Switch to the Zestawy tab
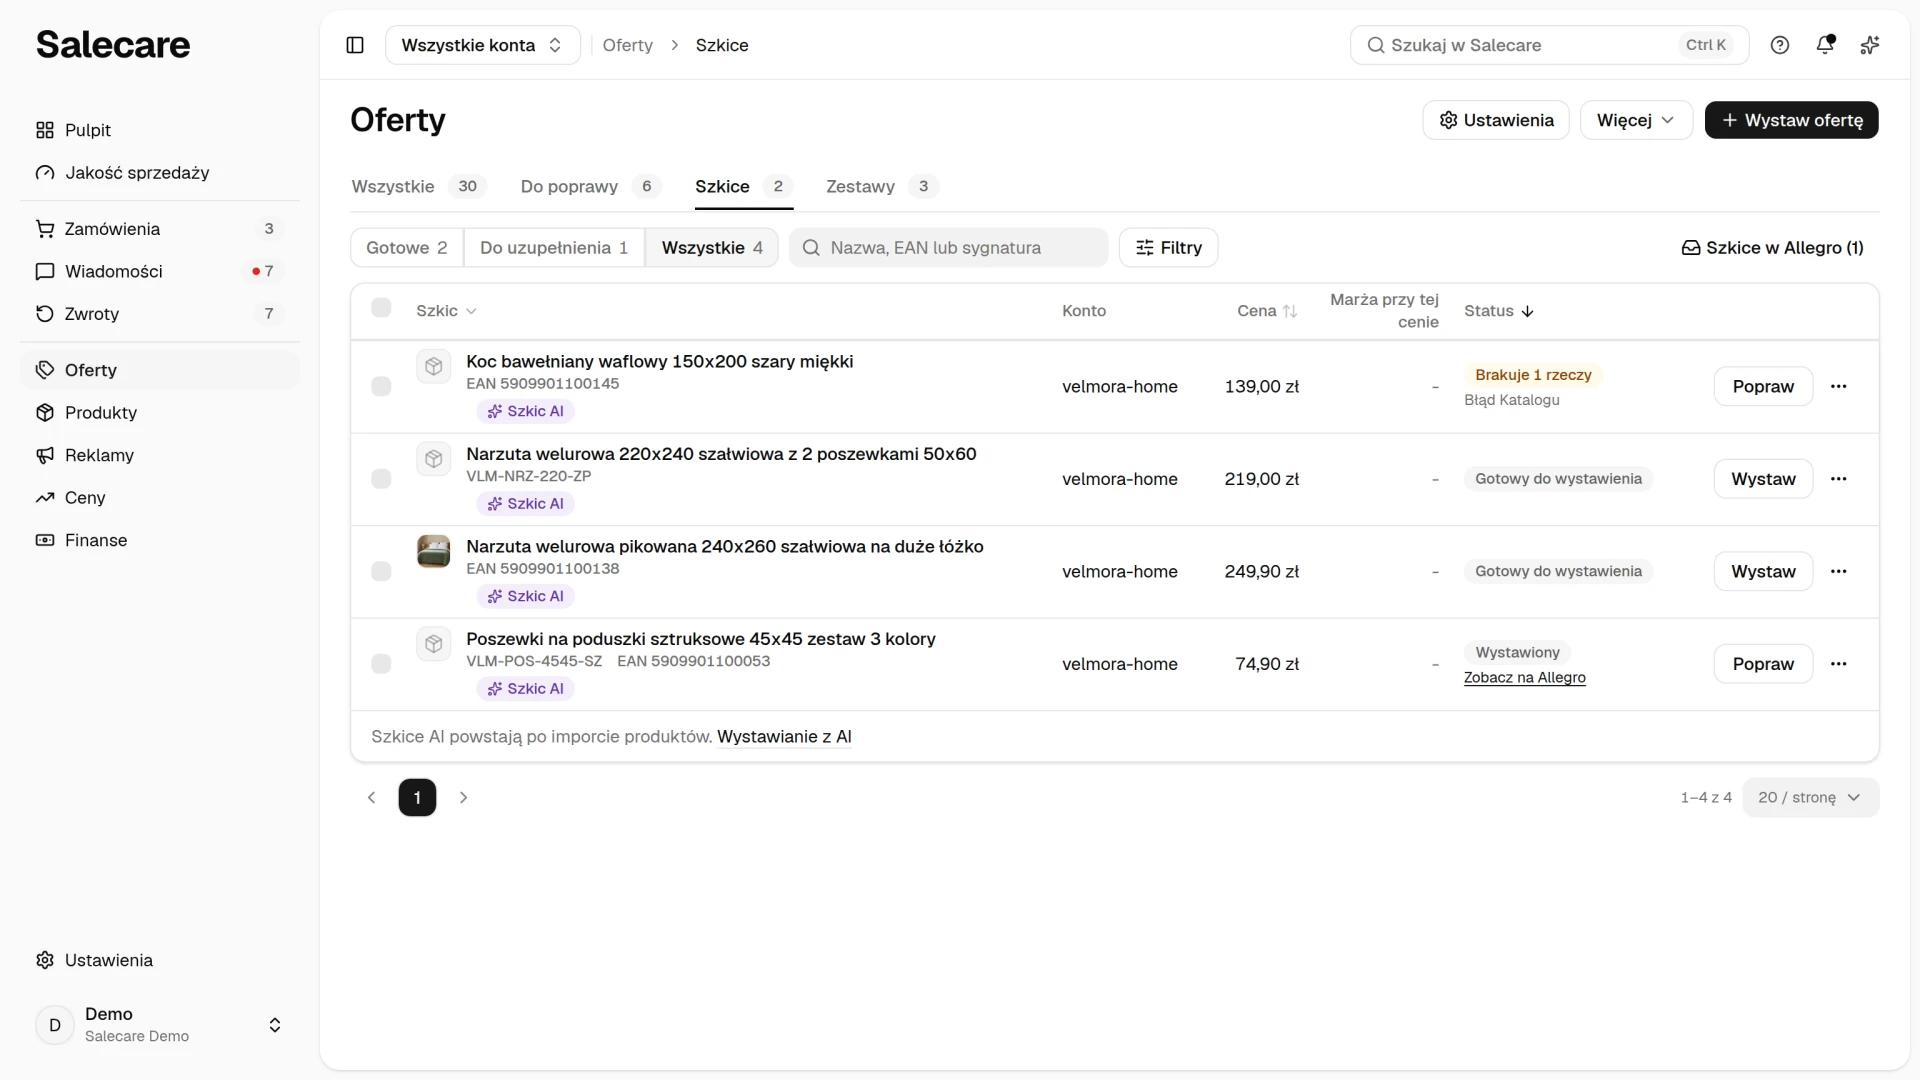Image resolution: width=1920 pixels, height=1080 pixels. point(881,187)
